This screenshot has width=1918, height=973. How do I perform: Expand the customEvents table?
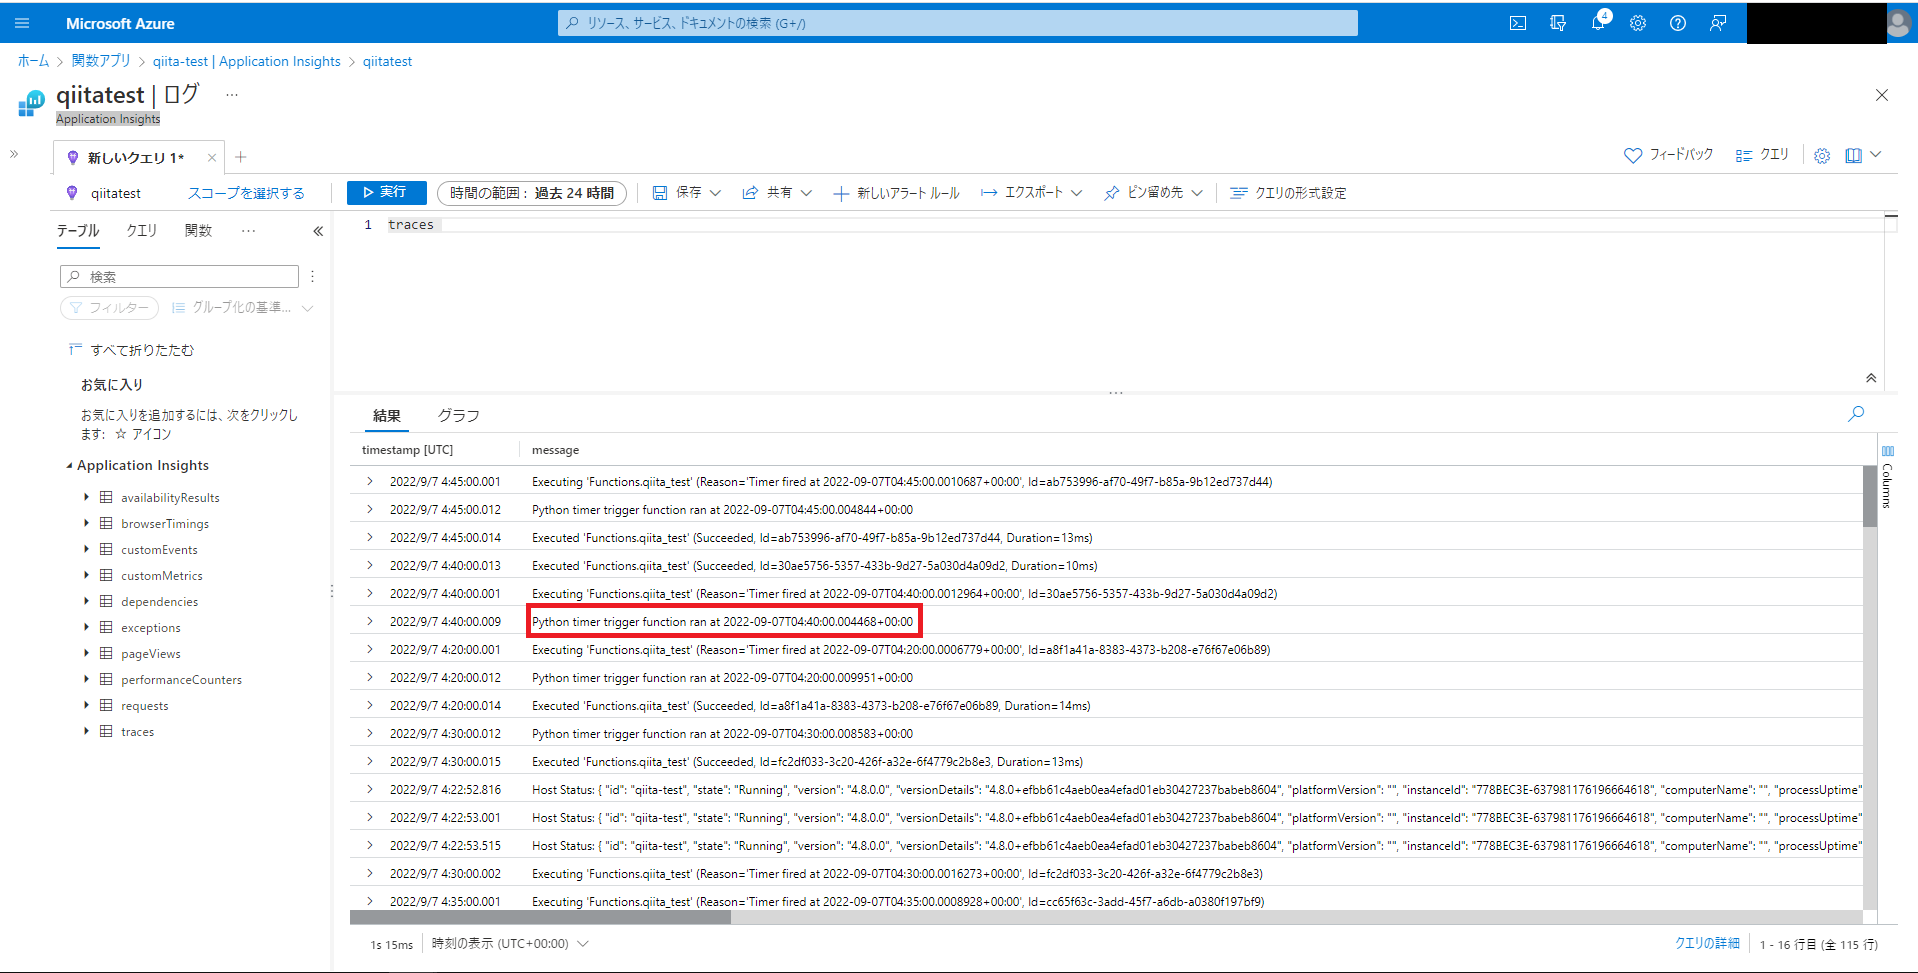coord(86,549)
